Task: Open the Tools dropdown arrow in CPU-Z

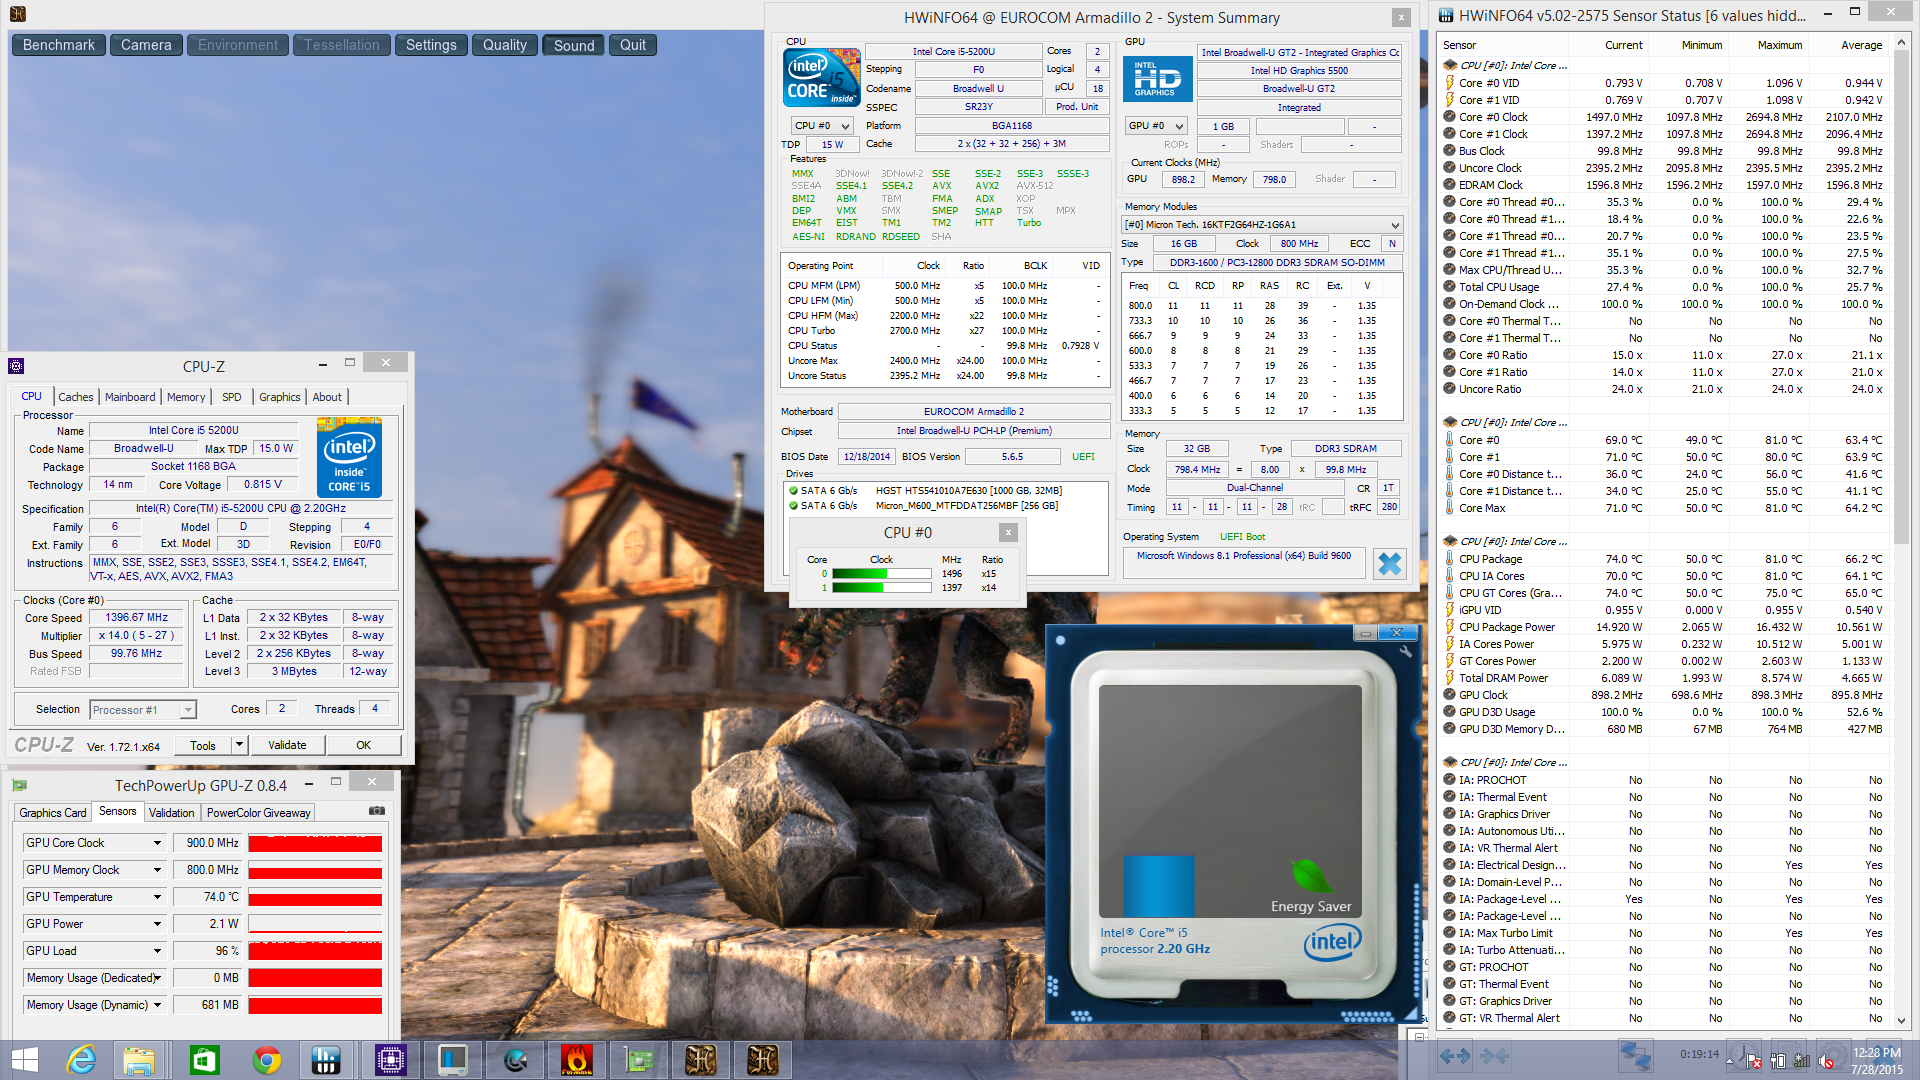Action: coord(239,745)
